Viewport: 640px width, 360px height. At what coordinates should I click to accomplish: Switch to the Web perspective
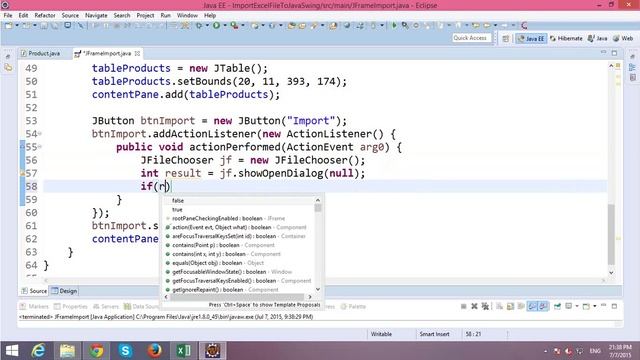point(623,38)
